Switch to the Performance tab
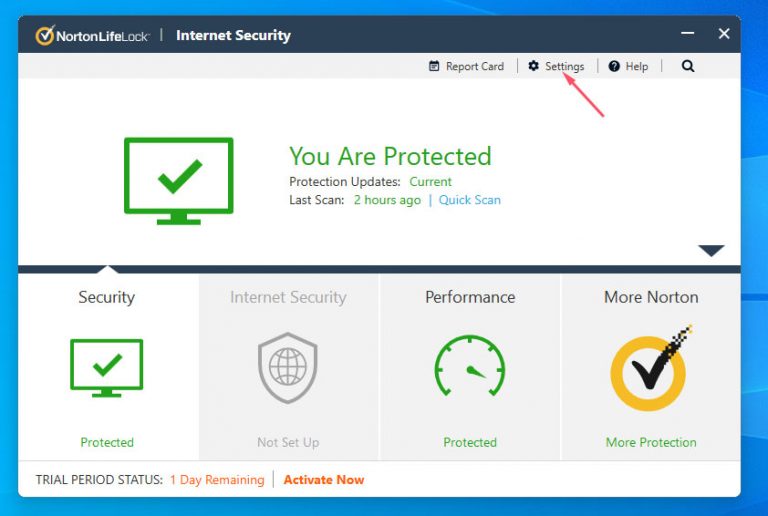 coord(470,297)
